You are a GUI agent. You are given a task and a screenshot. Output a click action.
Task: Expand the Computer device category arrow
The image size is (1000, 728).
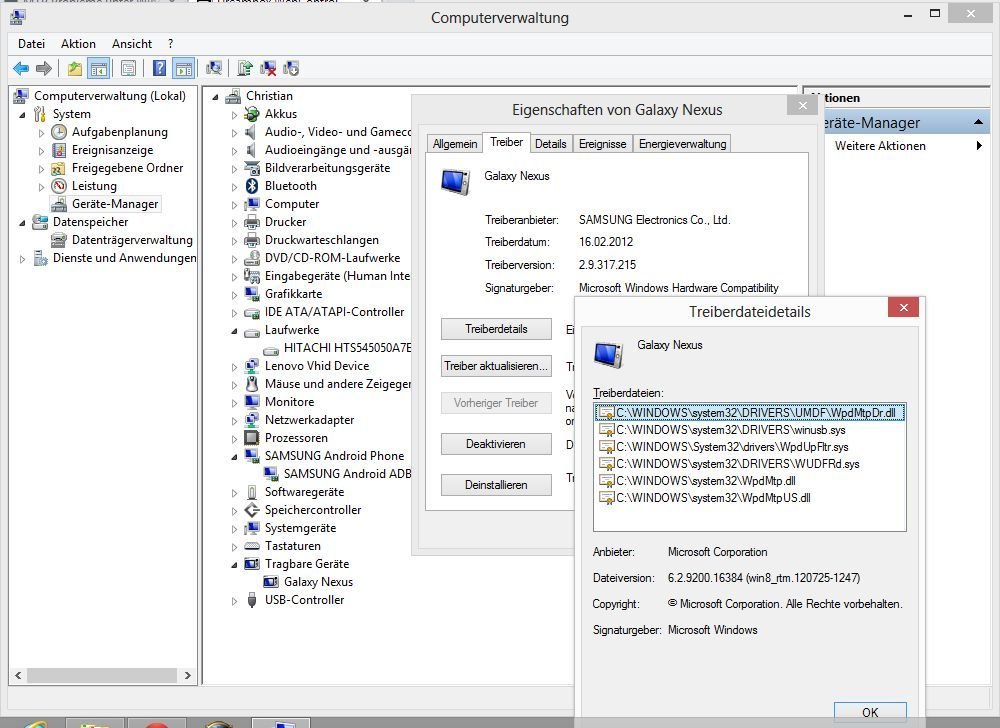pyautogui.click(x=234, y=205)
